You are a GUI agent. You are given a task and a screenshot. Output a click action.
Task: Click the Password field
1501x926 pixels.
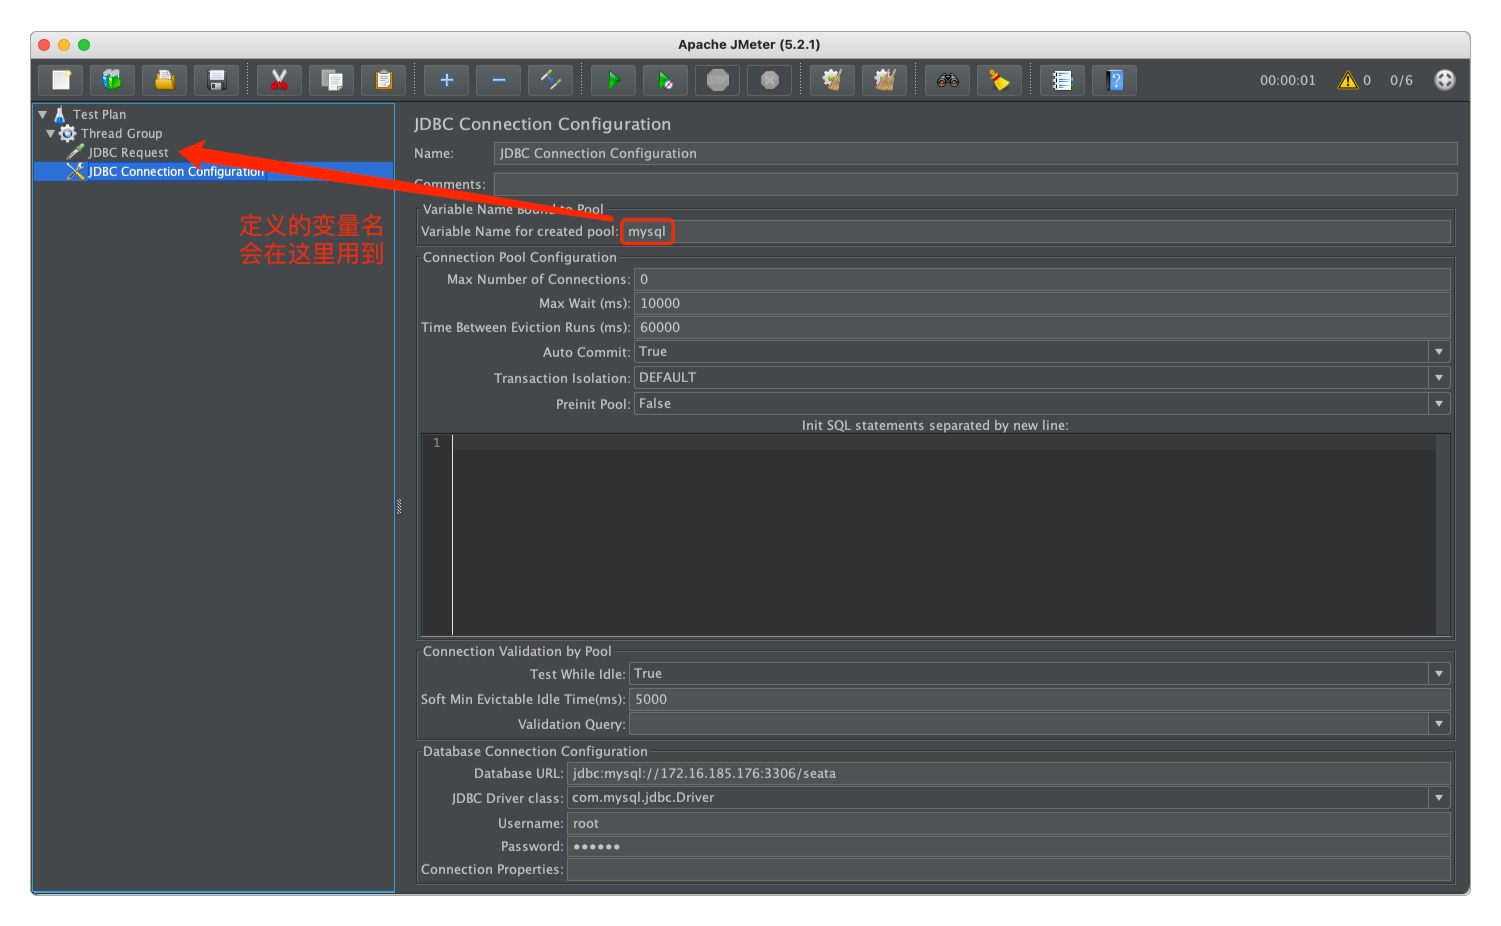click(x=1008, y=846)
